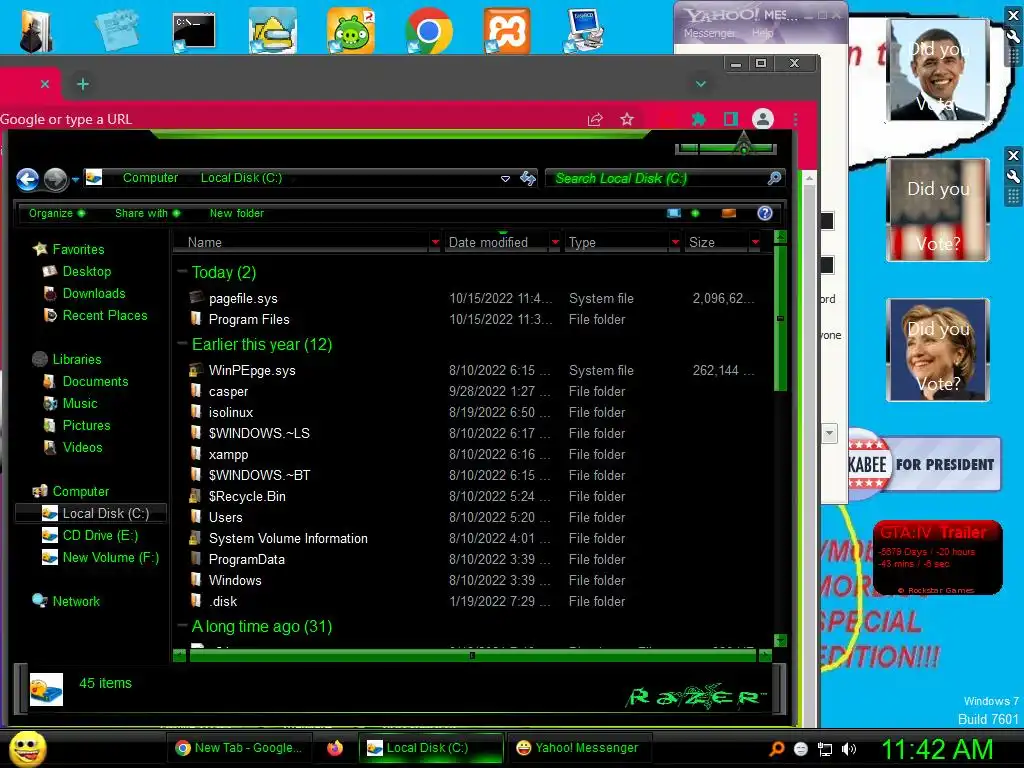
Task: Open Explorer help question-mark icon
Action: (765, 213)
